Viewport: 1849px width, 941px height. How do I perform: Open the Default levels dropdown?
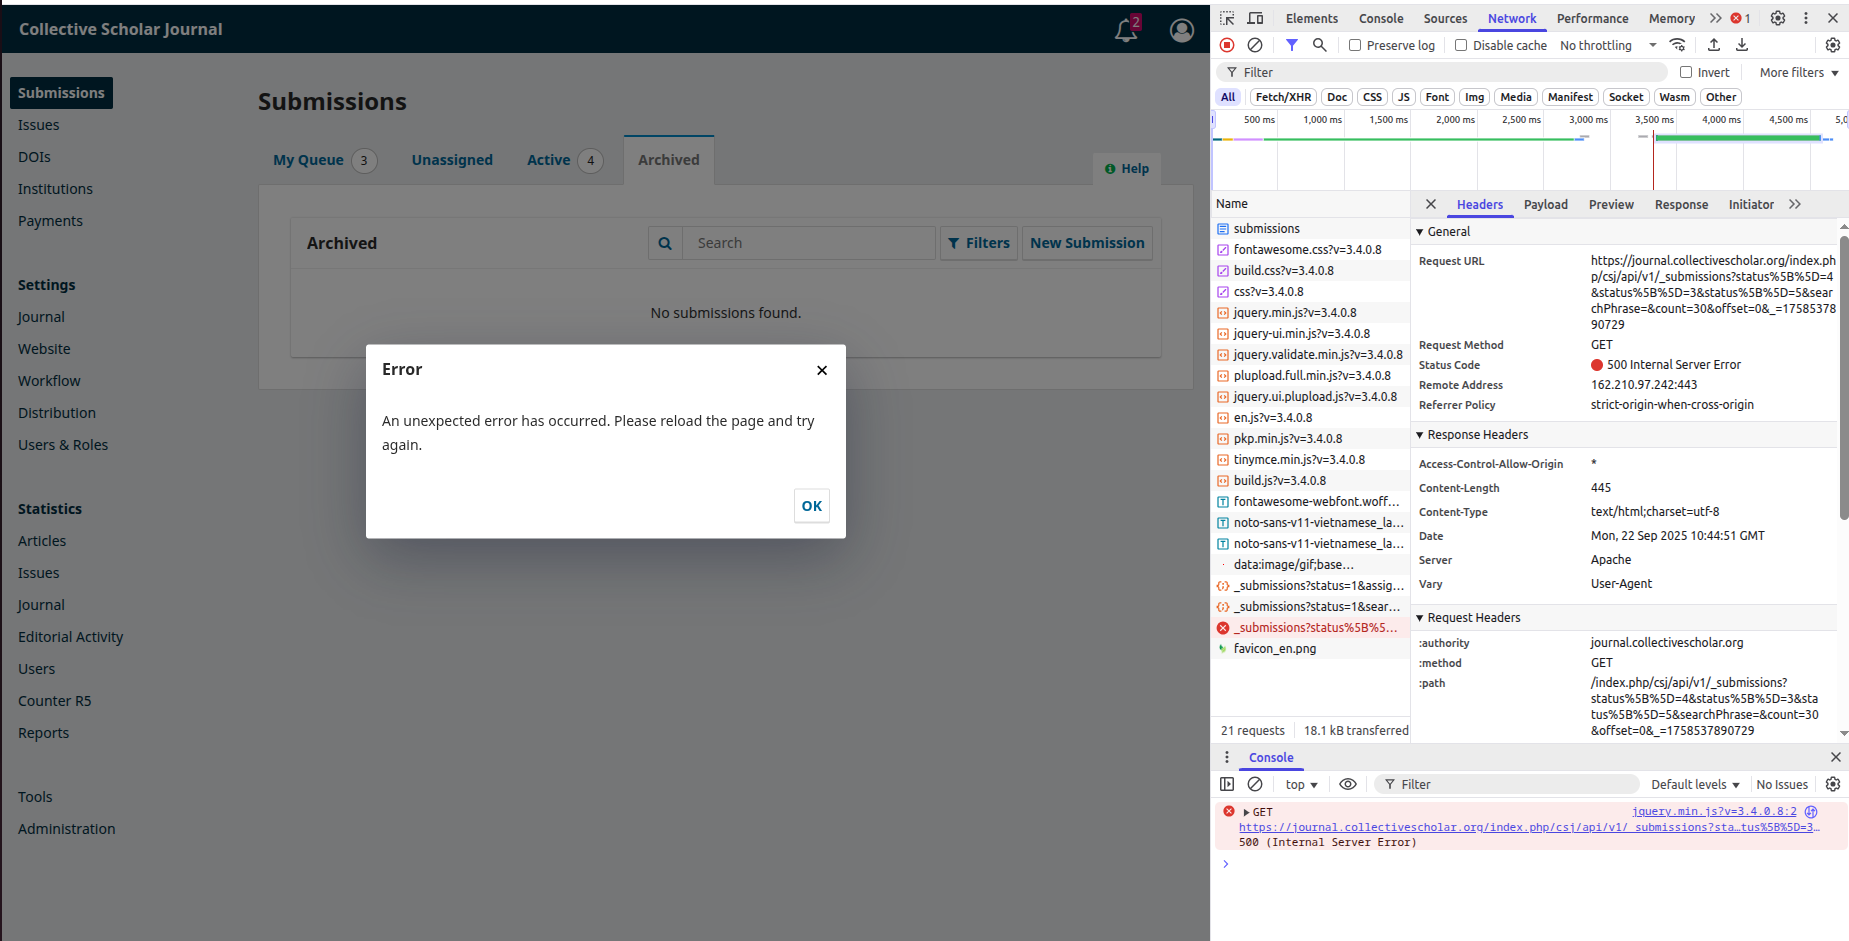click(1695, 784)
